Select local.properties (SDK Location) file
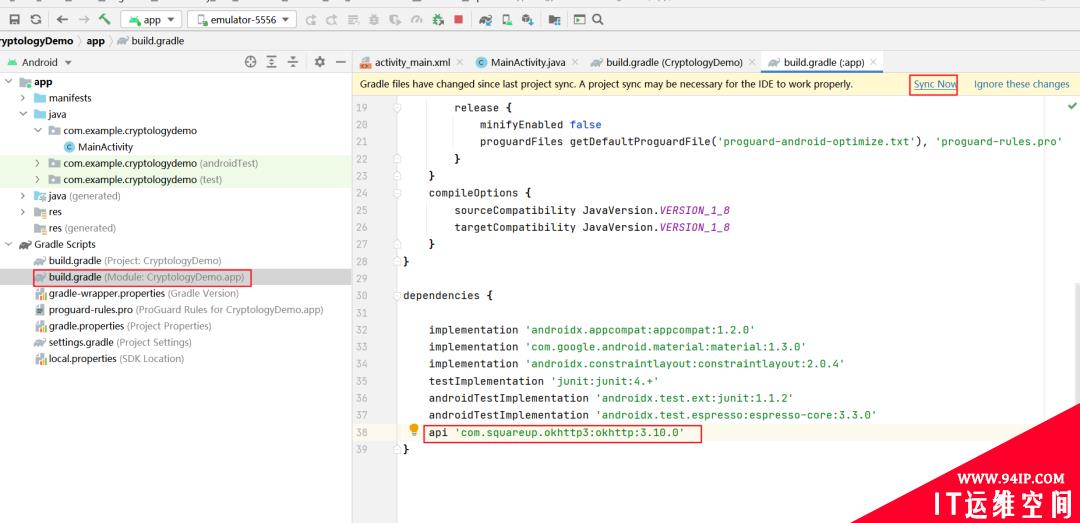 click(x=109, y=359)
